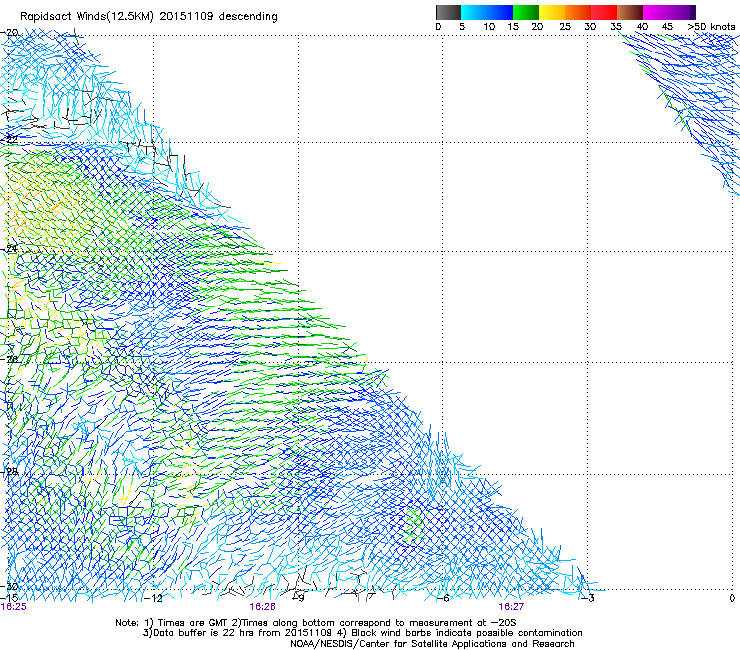This screenshot has width=740, height=650.
Task: Click the word 'descending' in the title
Action: point(248,17)
